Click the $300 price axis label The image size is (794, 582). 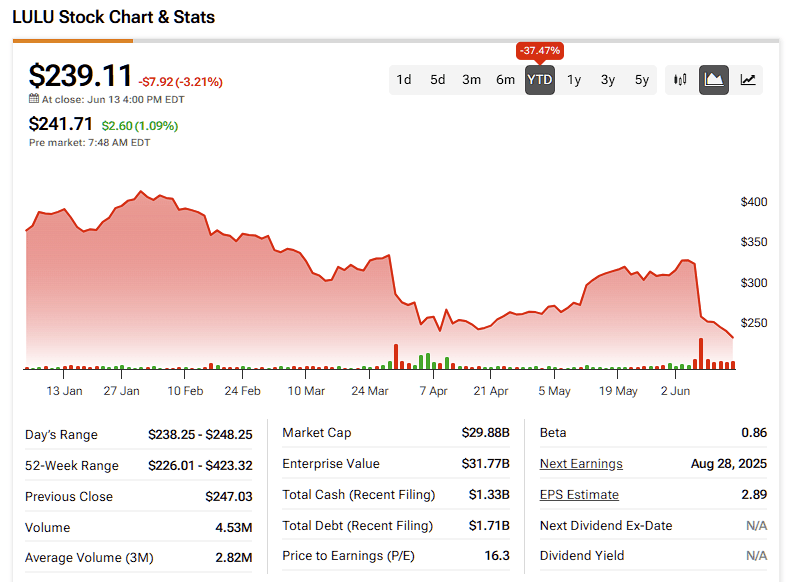[753, 283]
